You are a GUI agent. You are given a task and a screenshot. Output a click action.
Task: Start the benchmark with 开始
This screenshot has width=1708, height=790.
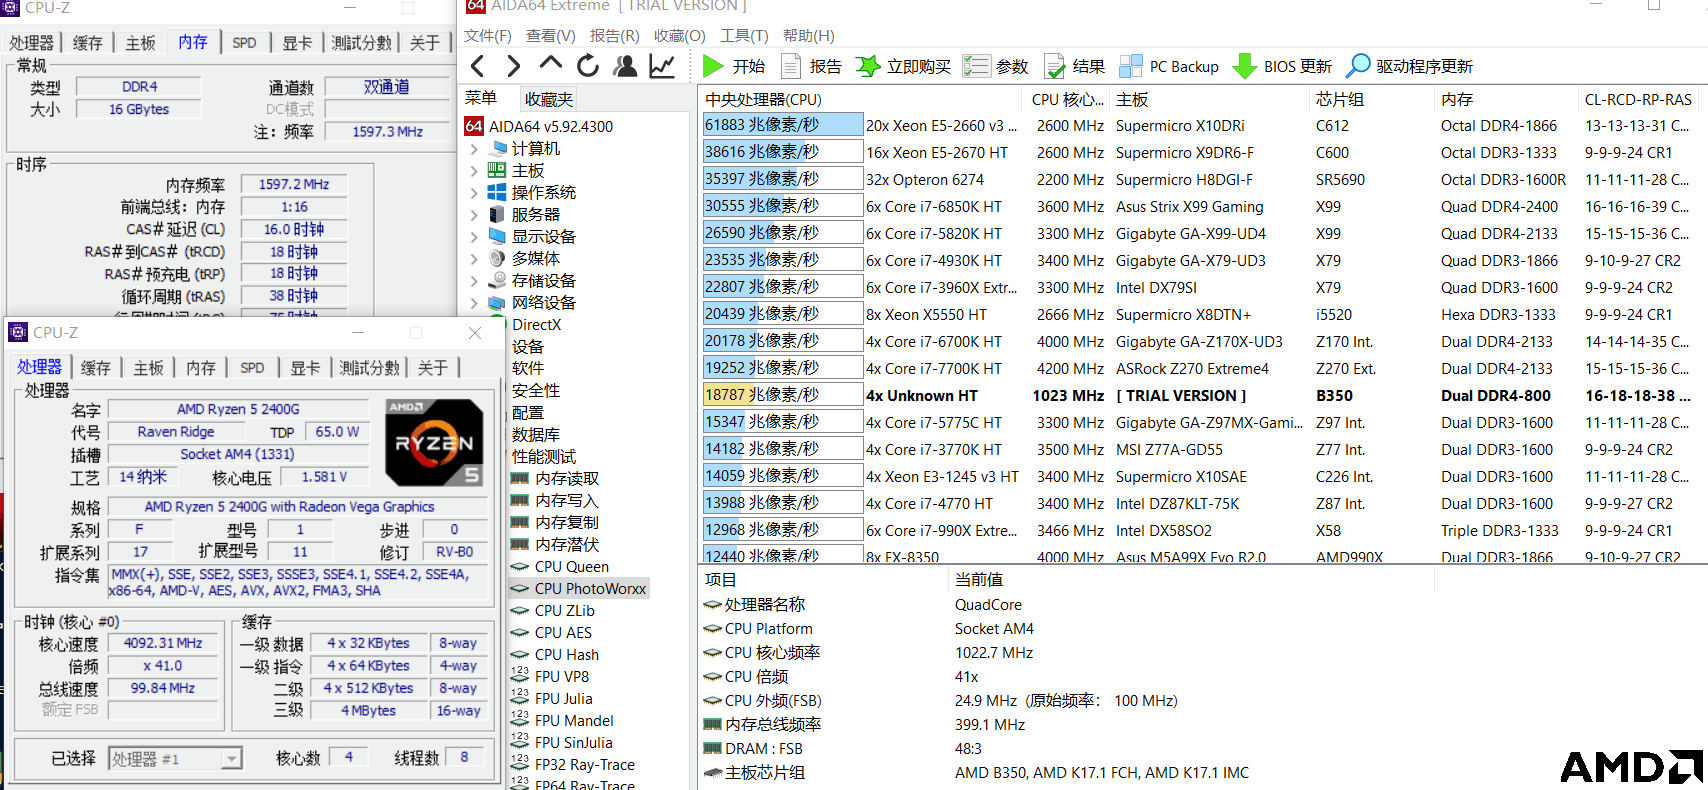pos(734,67)
